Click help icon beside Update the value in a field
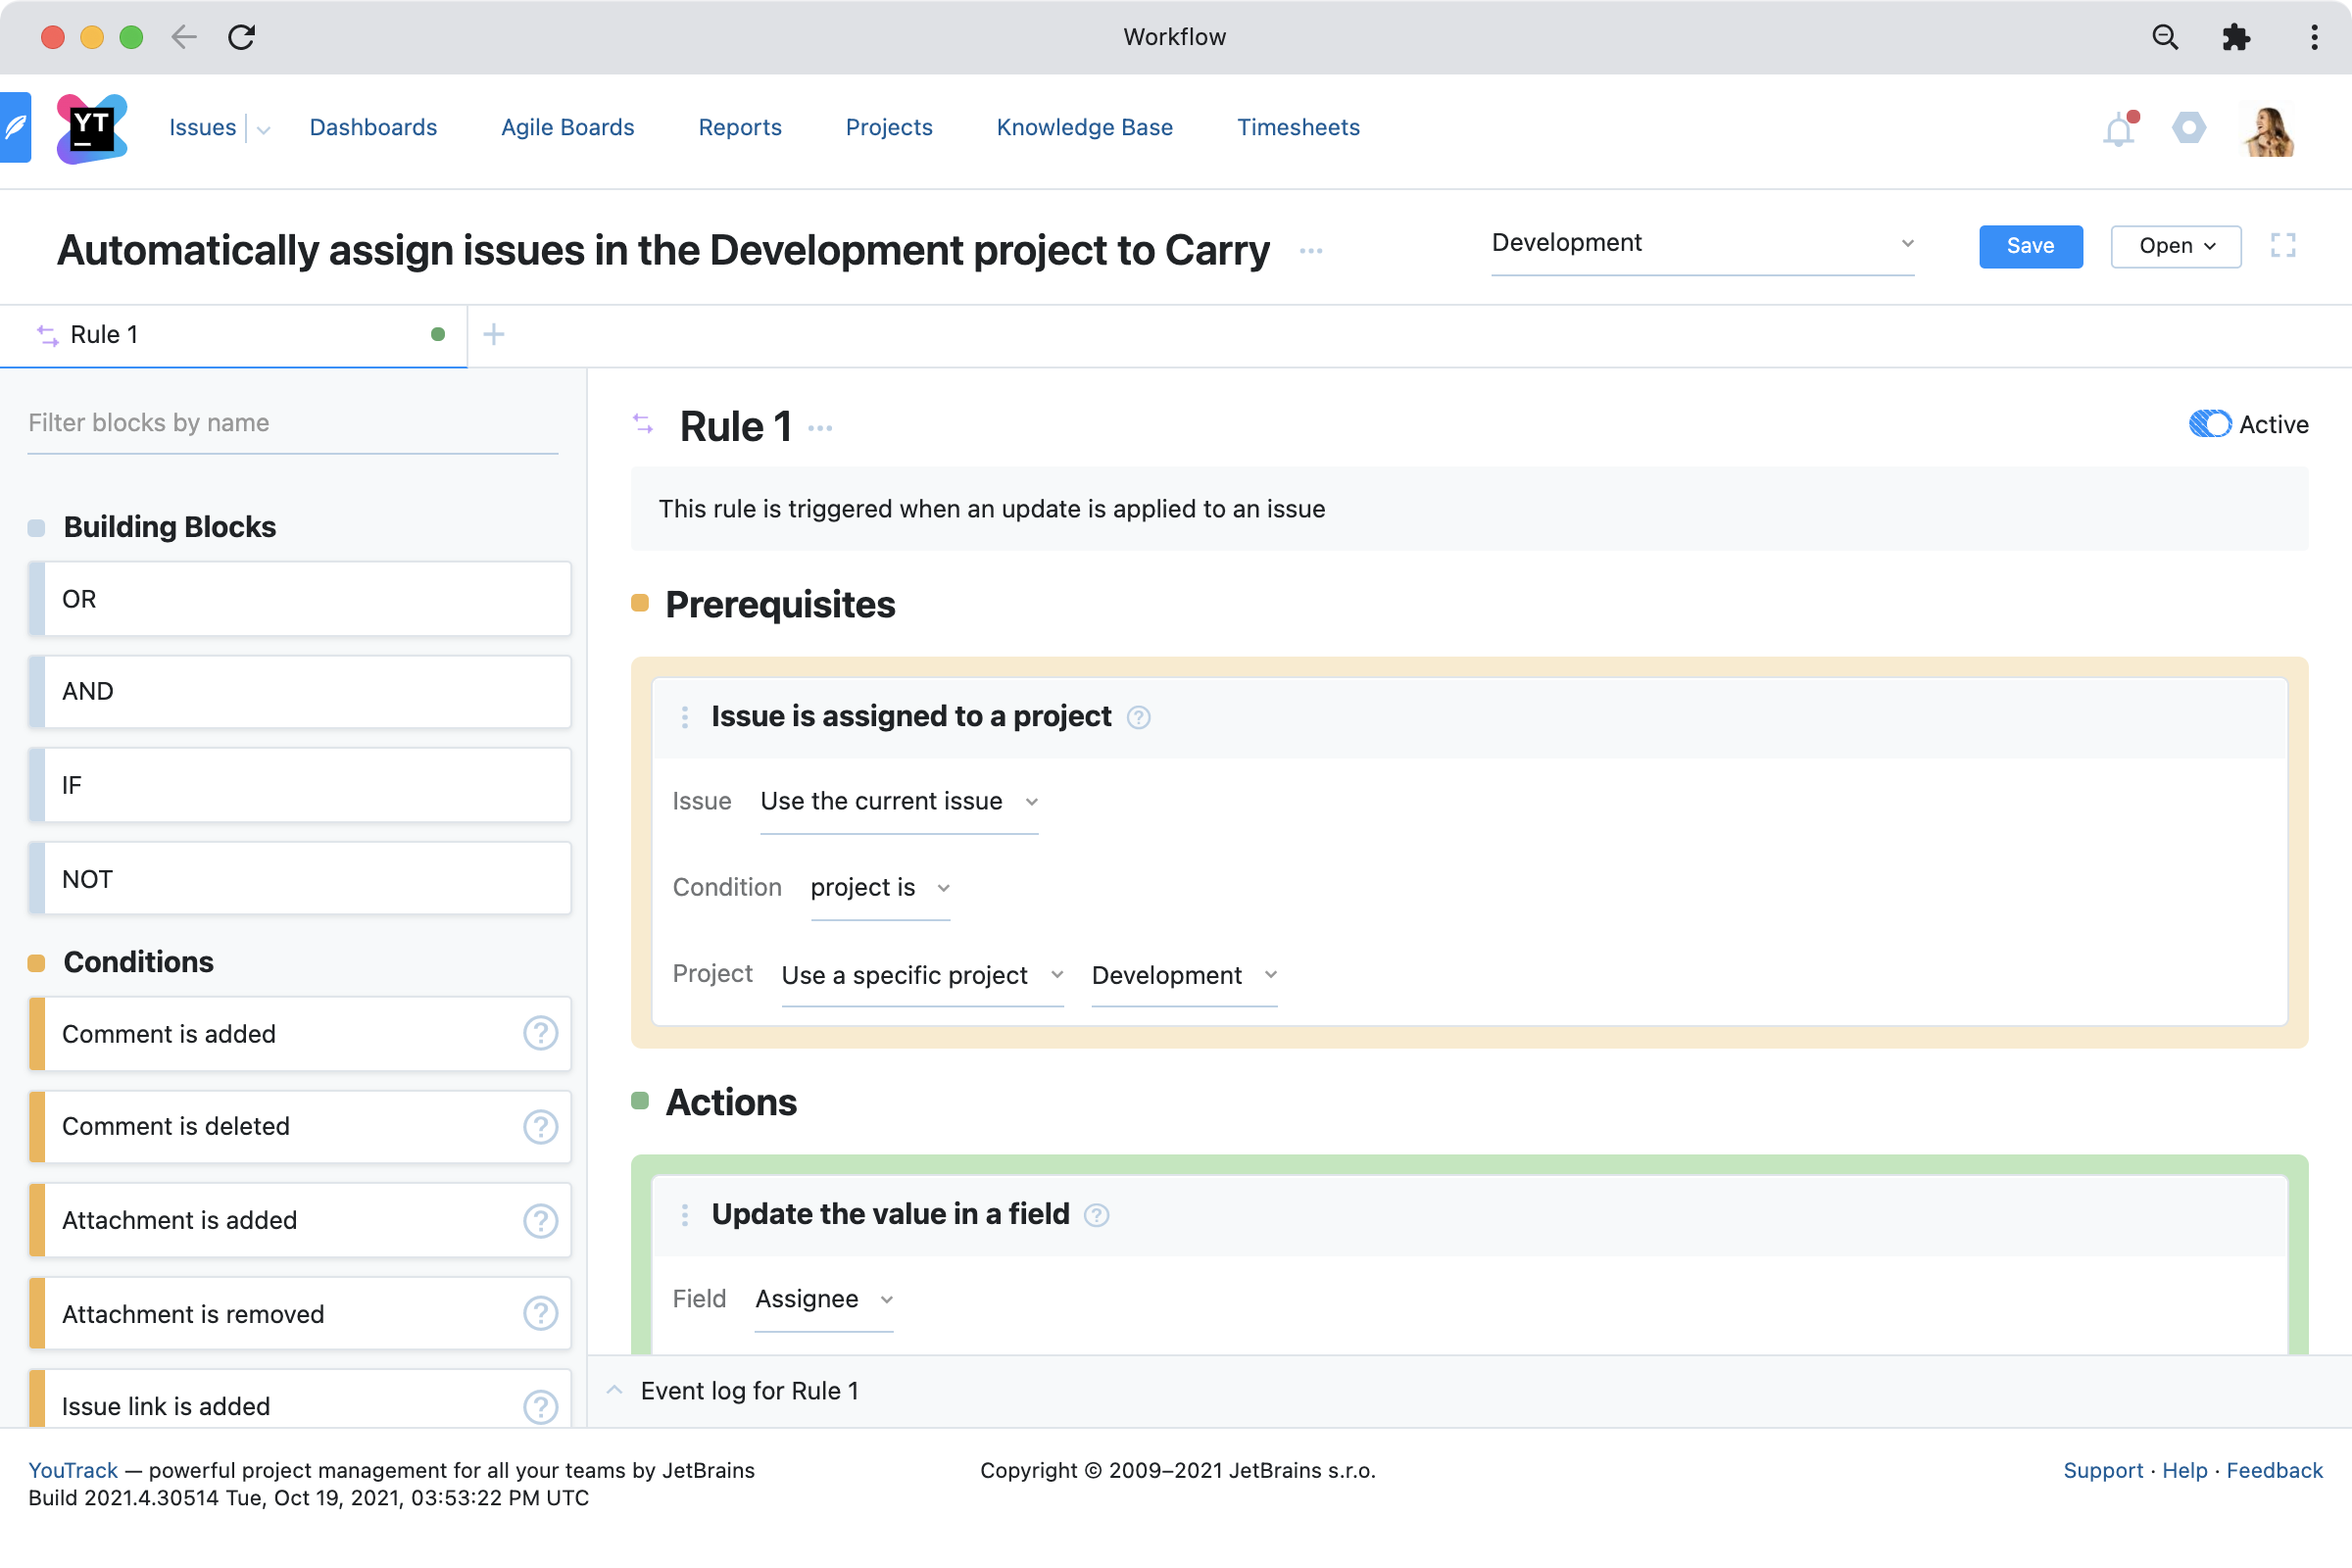Screen dimensions: 2352x1568 tap(1097, 1215)
